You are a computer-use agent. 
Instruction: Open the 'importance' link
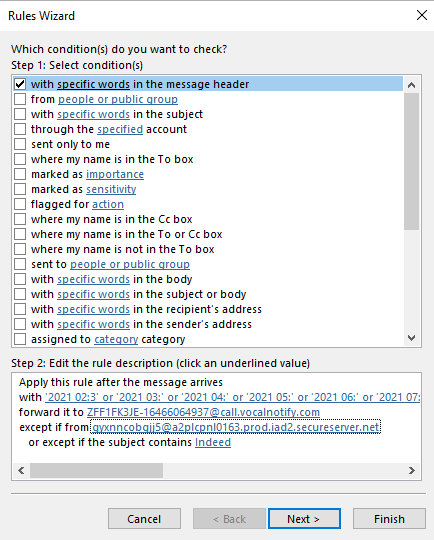tap(115, 174)
